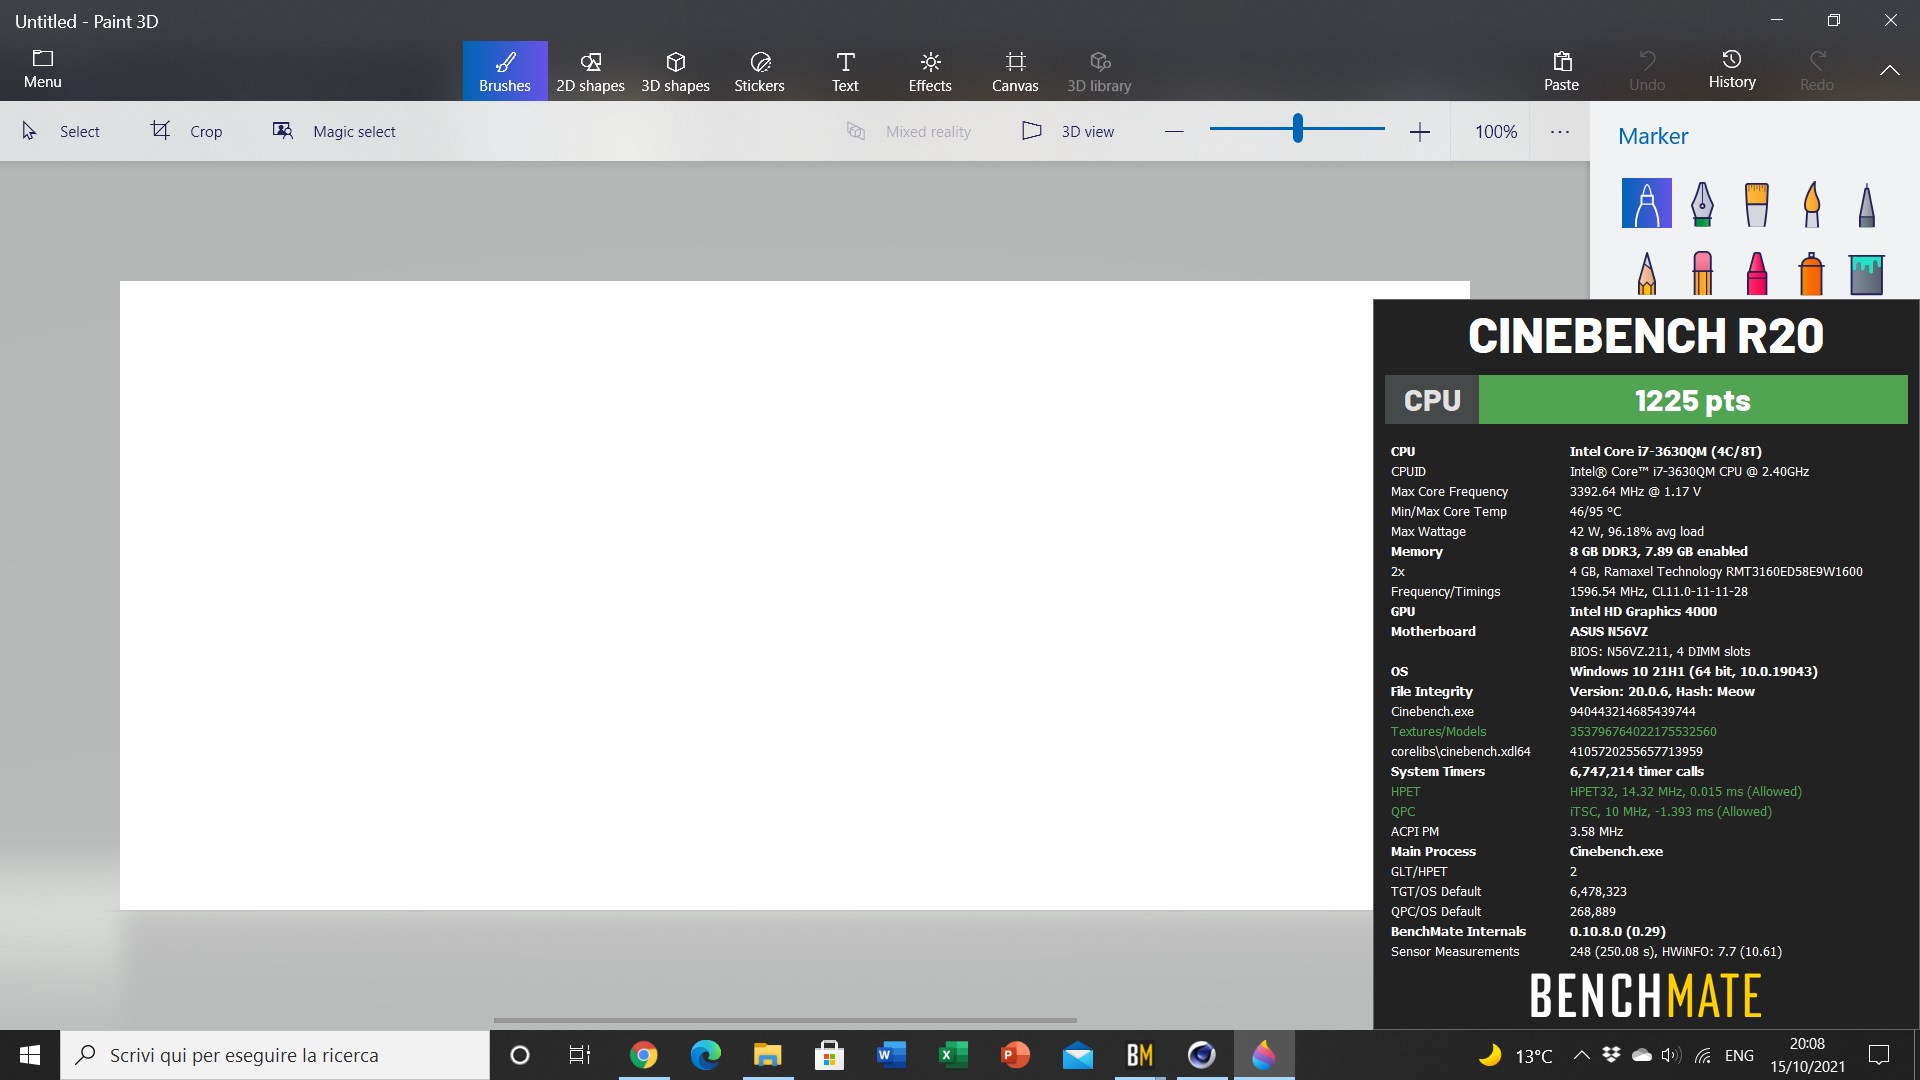1920x1080 pixels.
Task: Open Microsoft Store from the taskbar
Action: click(x=829, y=1055)
